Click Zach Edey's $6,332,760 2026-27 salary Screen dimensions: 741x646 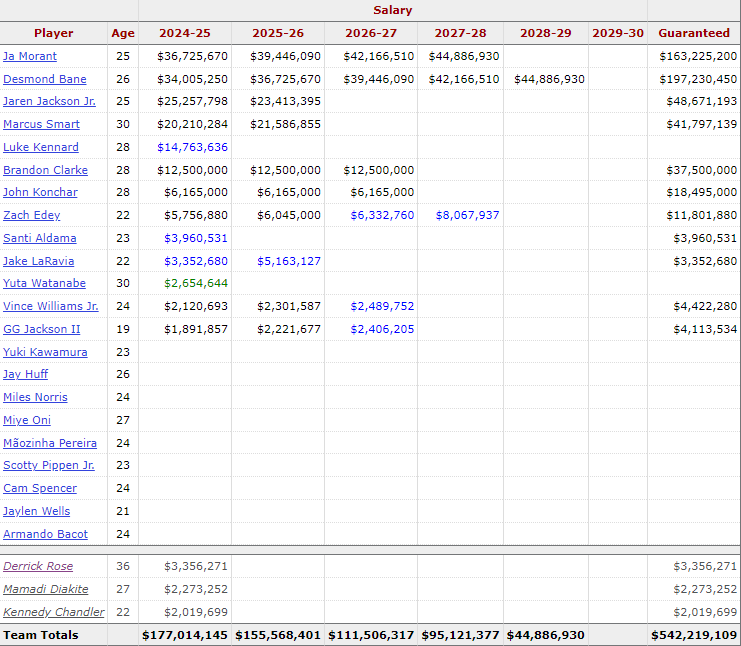[x=382, y=215]
